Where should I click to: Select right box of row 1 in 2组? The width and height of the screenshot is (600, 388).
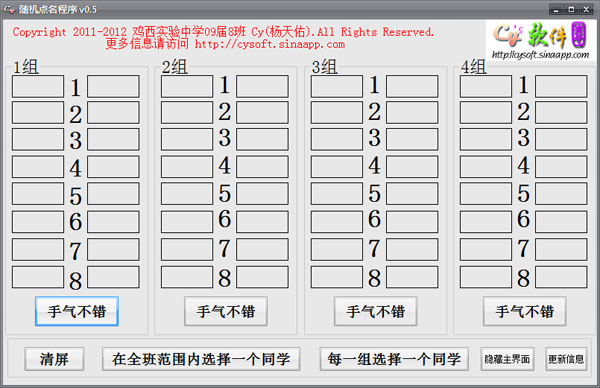coord(262,86)
